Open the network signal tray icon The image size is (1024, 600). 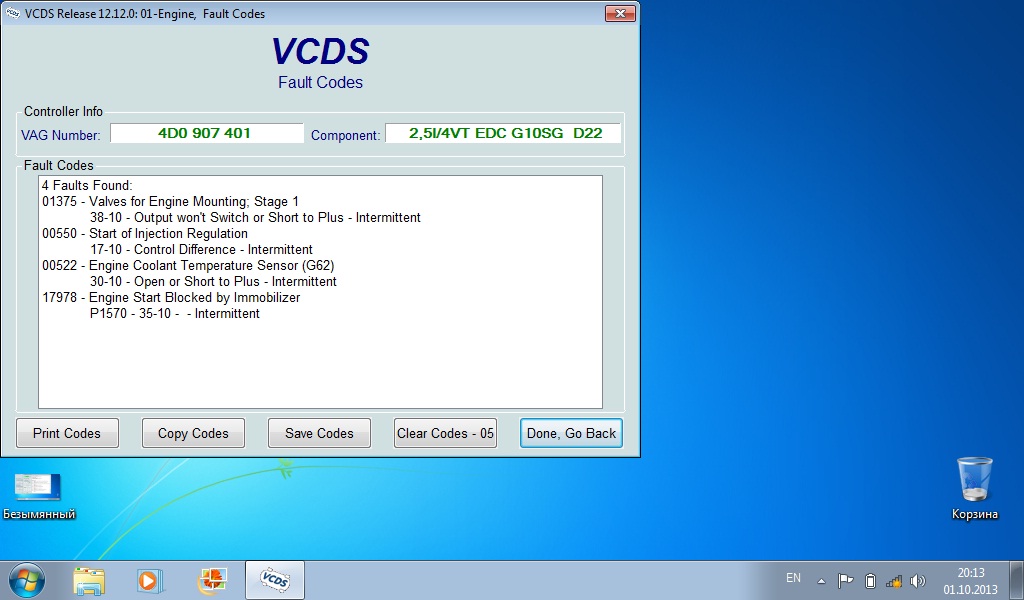pos(893,580)
